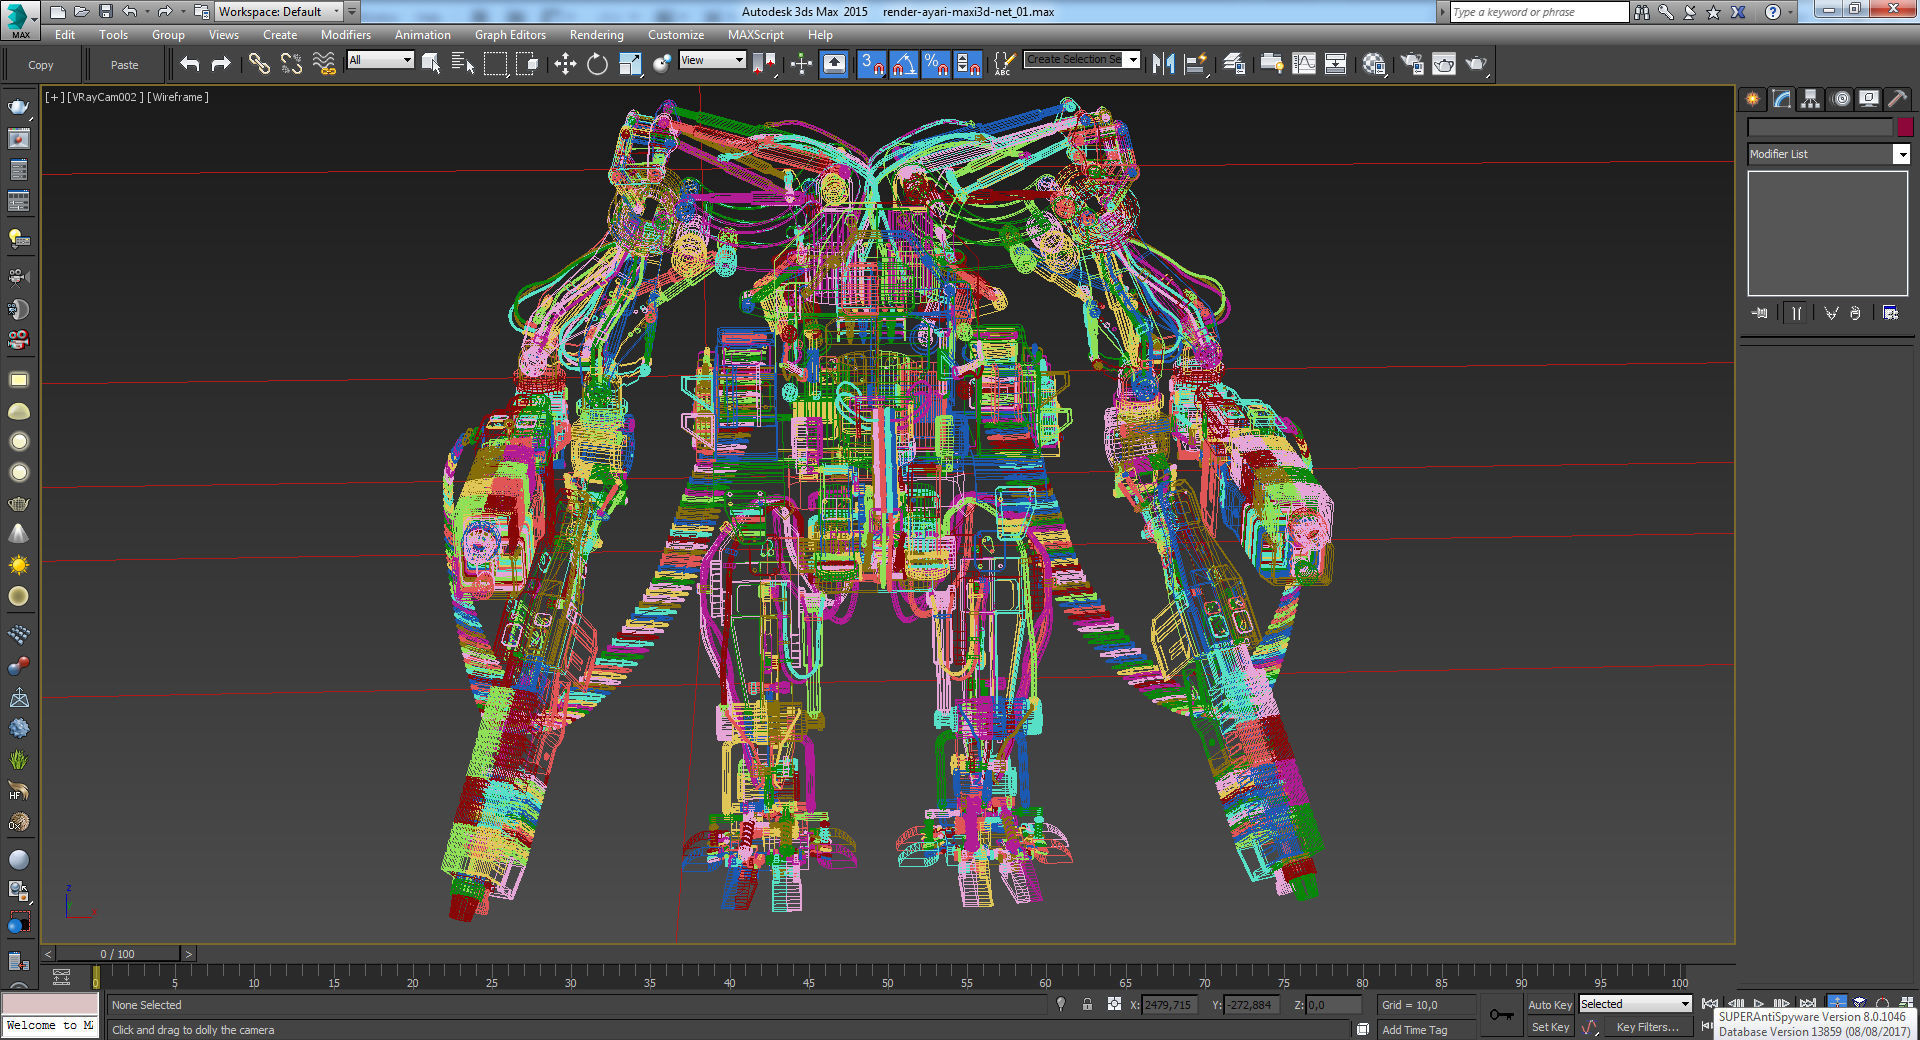The image size is (1920, 1040).
Task: Open Select by Name list
Action: point(463,64)
